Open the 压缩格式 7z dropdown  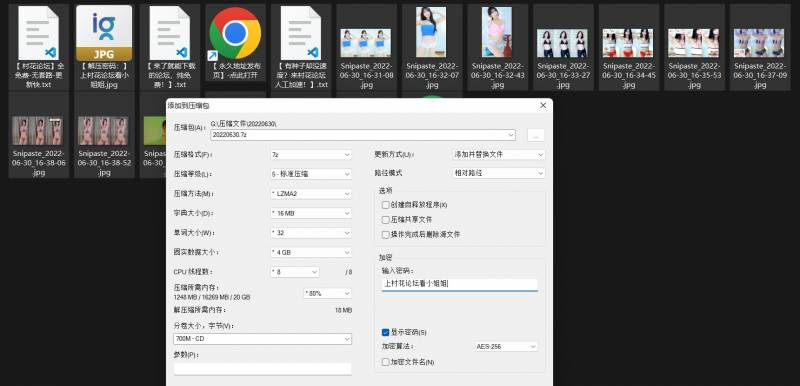pos(311,155)
